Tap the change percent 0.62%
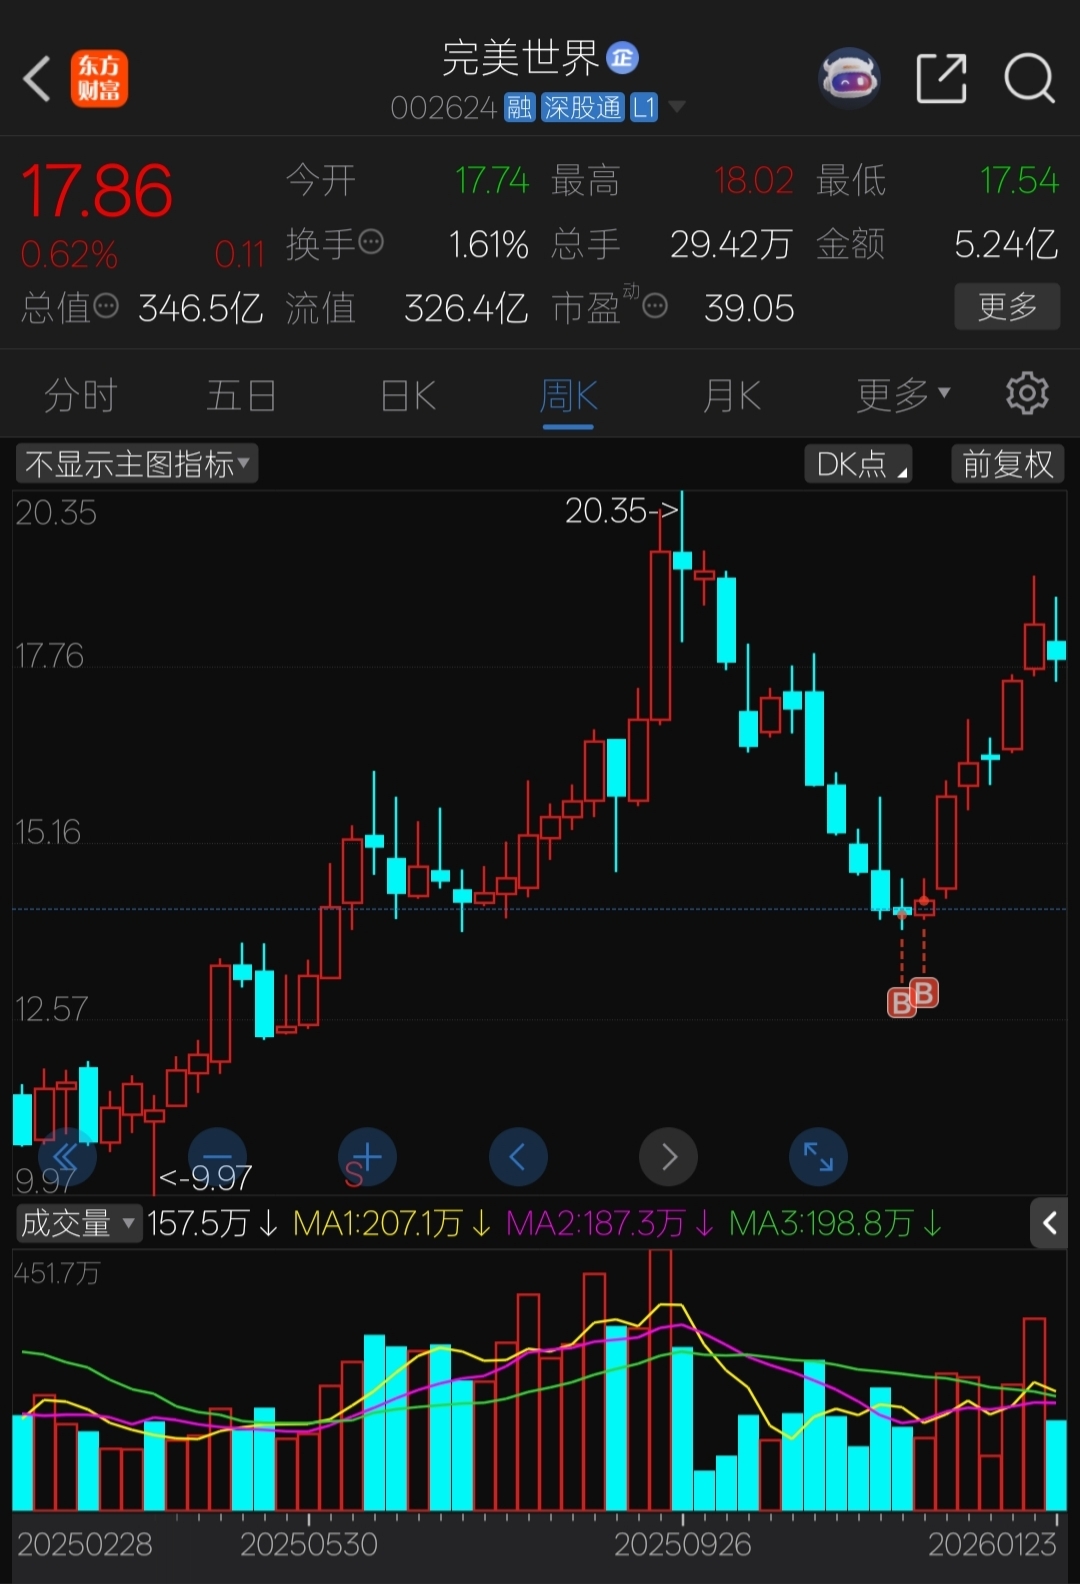This screenshot has width=1080, height=1584. 69,255
